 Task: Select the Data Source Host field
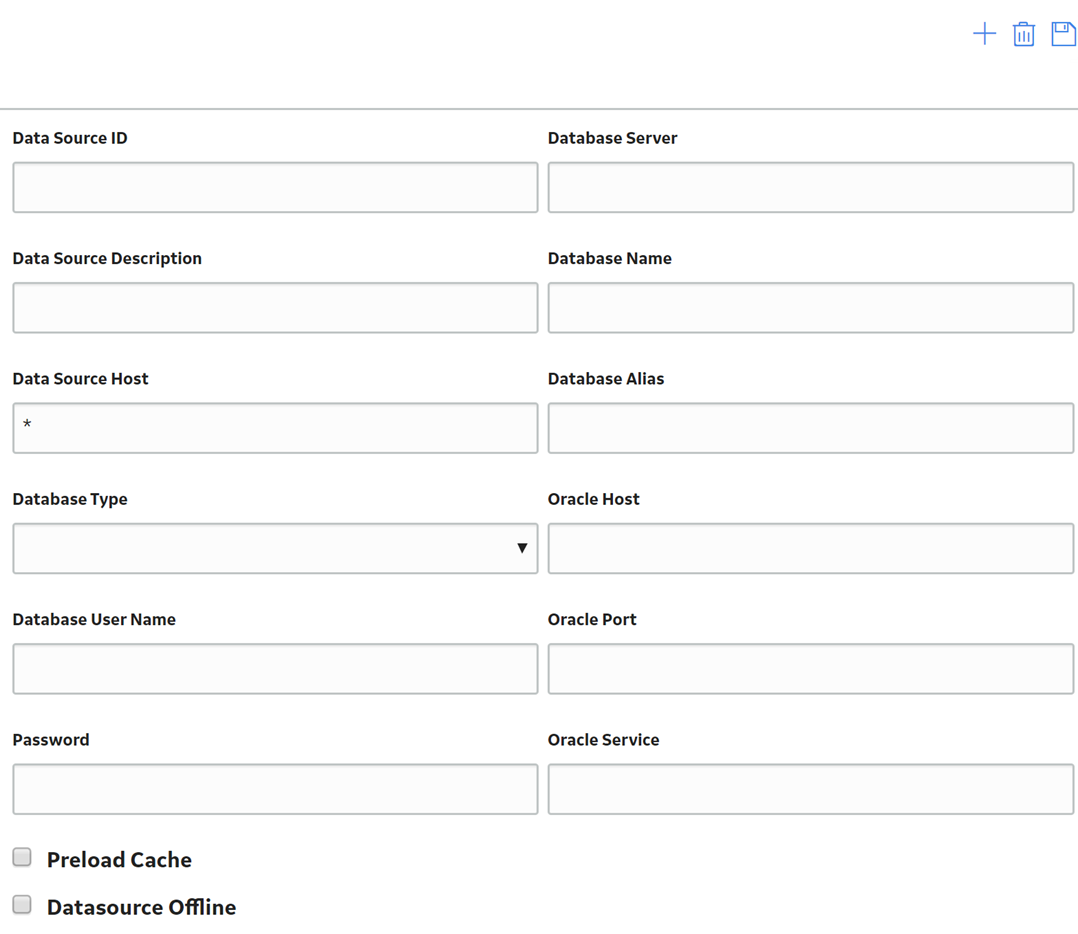tap(275, 428)
